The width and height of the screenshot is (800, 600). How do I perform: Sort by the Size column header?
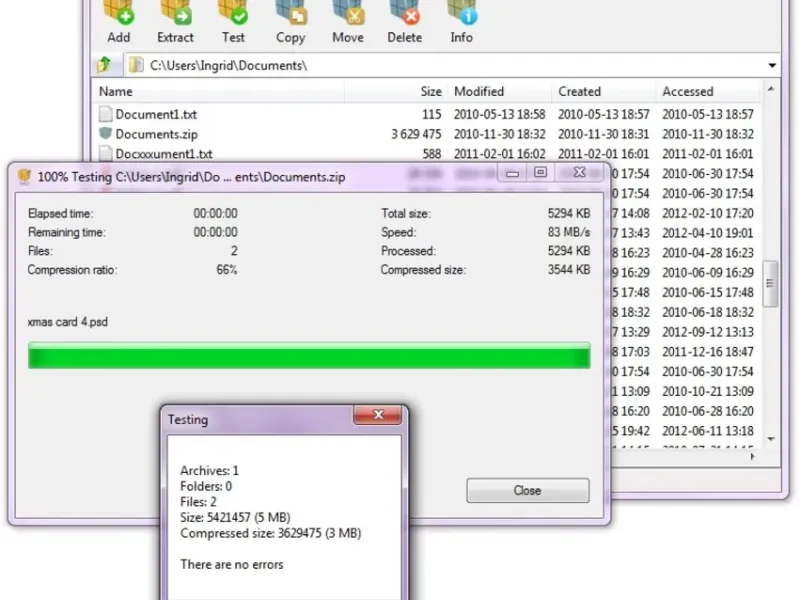click(x=396, y=91)
